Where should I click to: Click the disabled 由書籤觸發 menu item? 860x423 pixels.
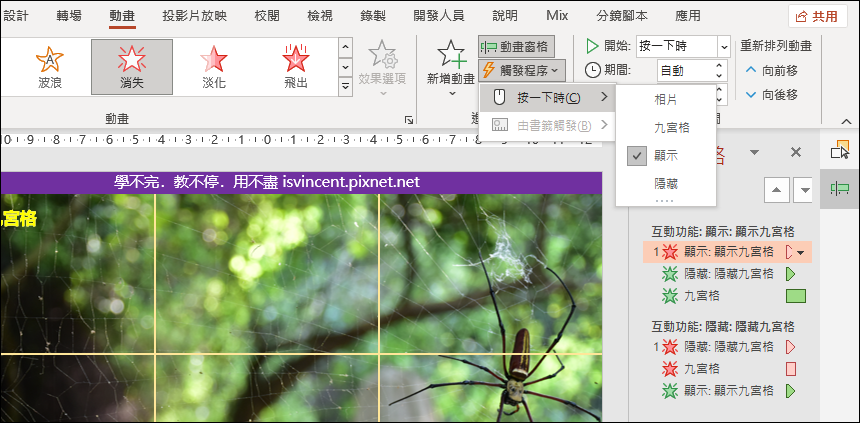coord(547,125)
